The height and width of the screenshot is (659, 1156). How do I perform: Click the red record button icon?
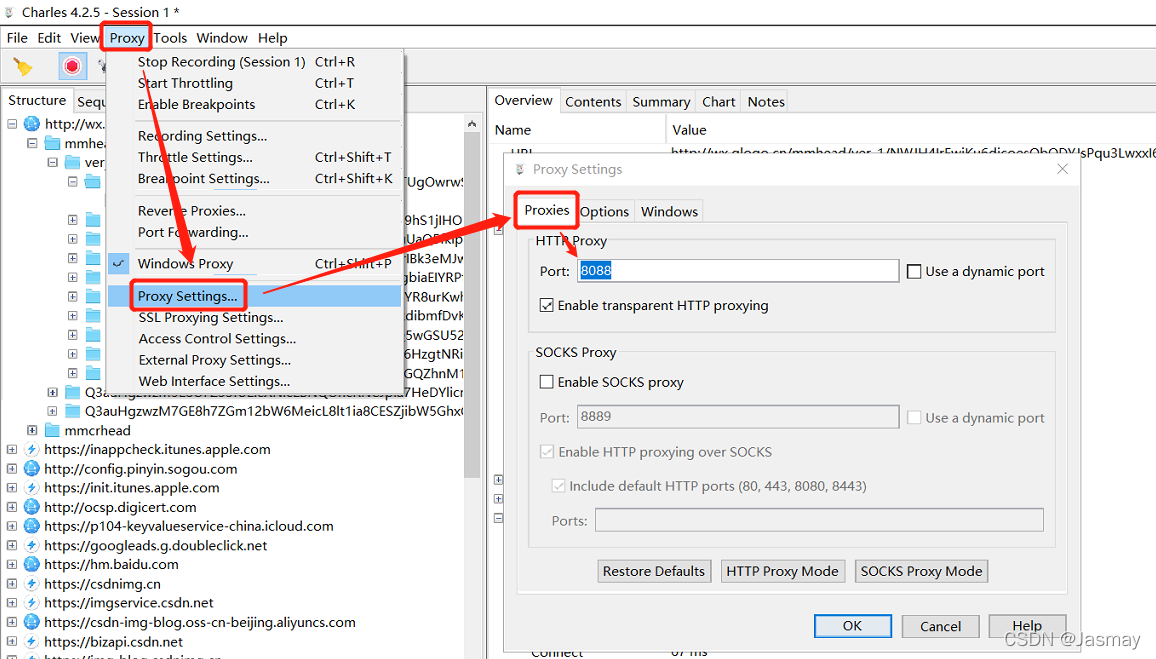(x=72, y=66)
